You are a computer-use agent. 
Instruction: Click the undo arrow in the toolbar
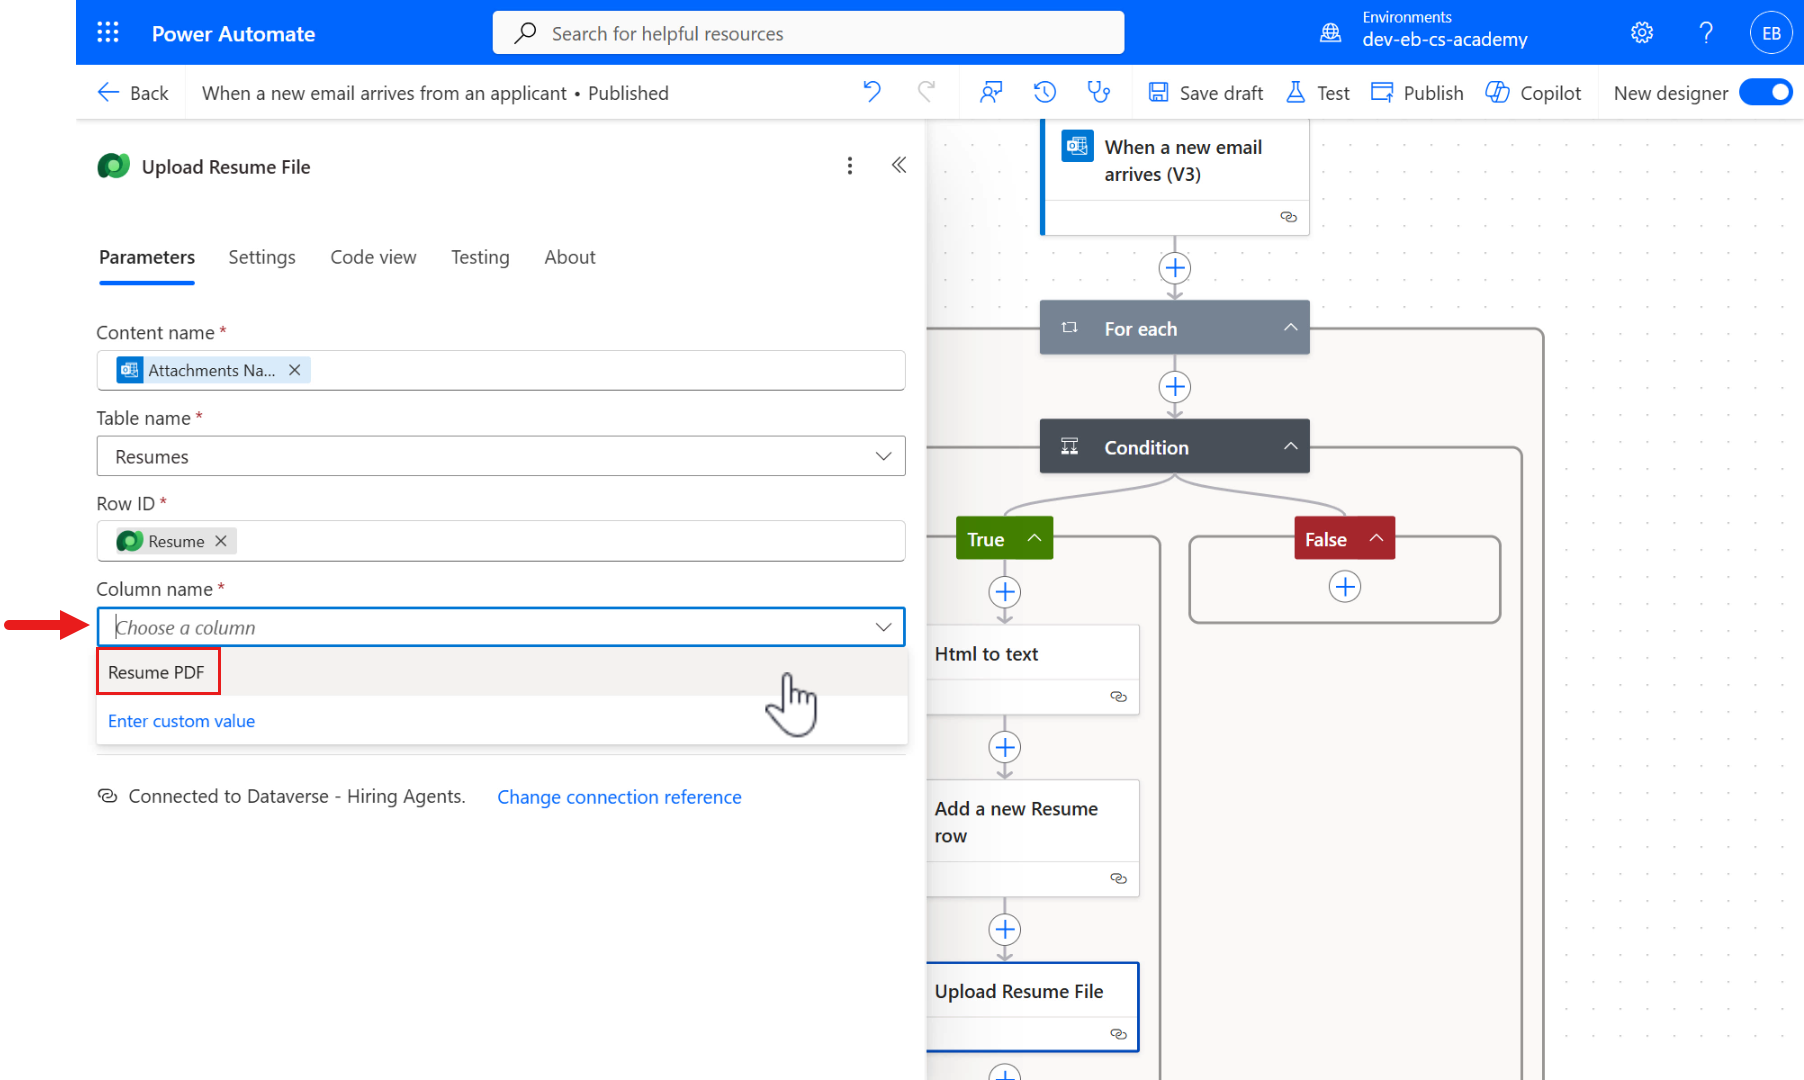coord(871,92)
